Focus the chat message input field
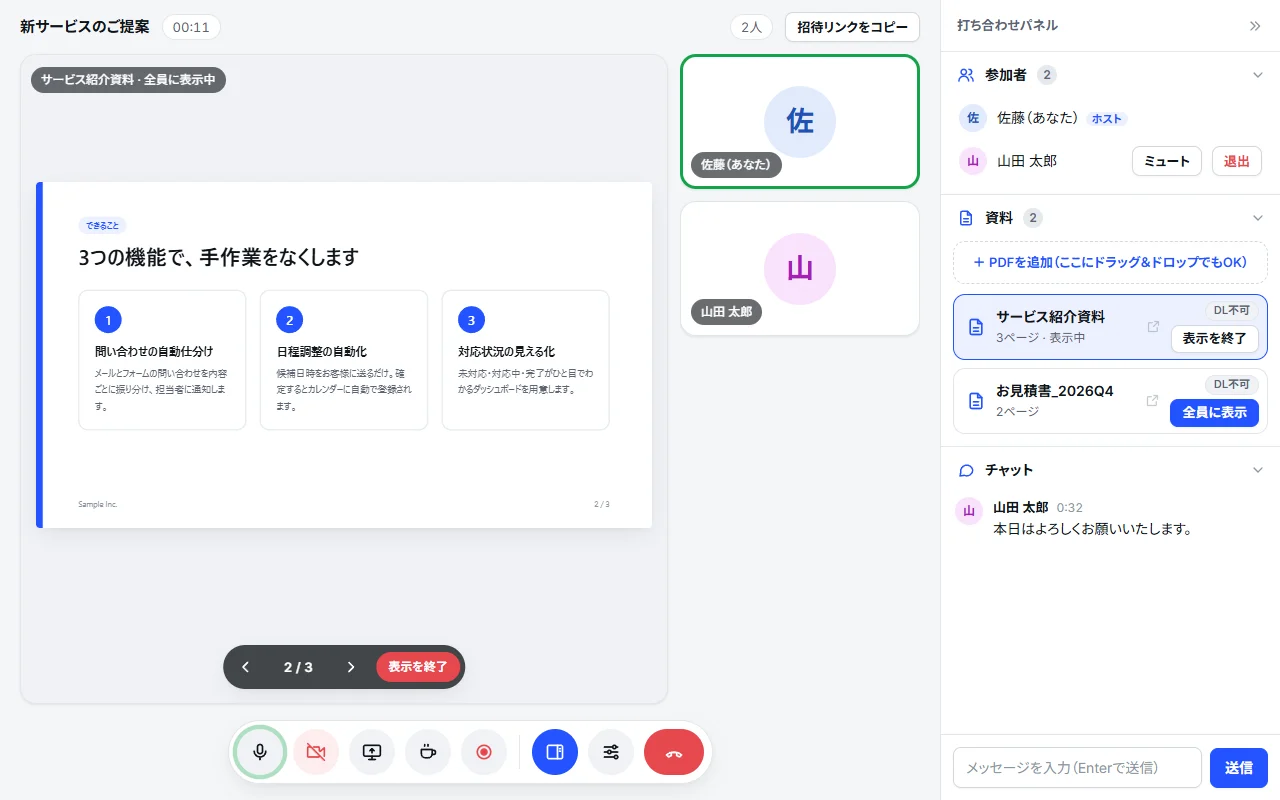The image size is (1280, 800). click(1077, 768)
